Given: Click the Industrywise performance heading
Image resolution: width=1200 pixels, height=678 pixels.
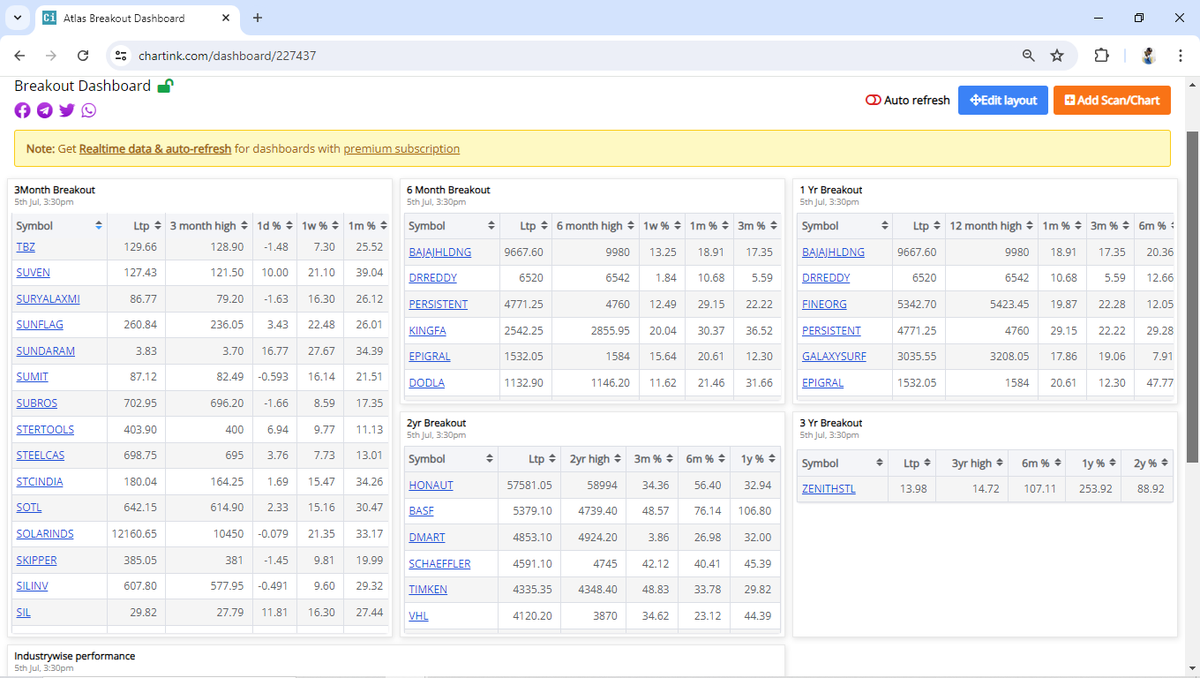Looking at the screenshot, I should tap(75, 656).
